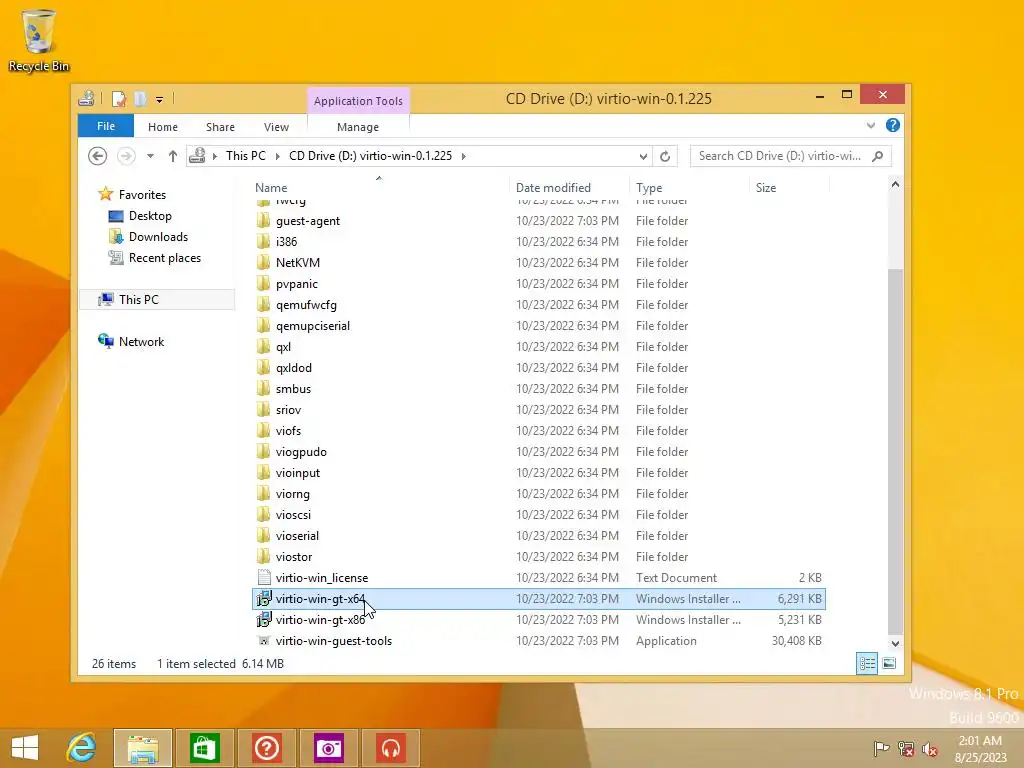1024x768 pixels.
Task: Click the Forward navigation arrow
Action: click(126, 156)
